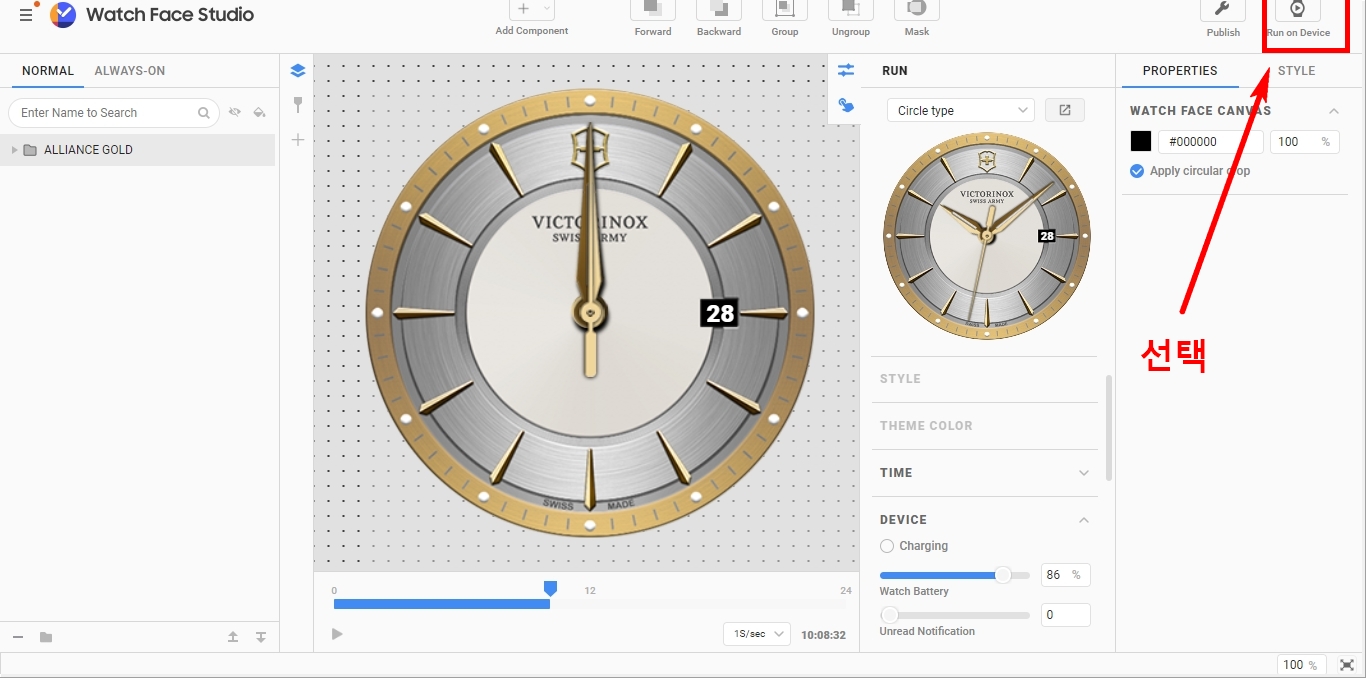1366x678 pixels.
Task: Open the layers panel icon
Action: pos(297,71)
